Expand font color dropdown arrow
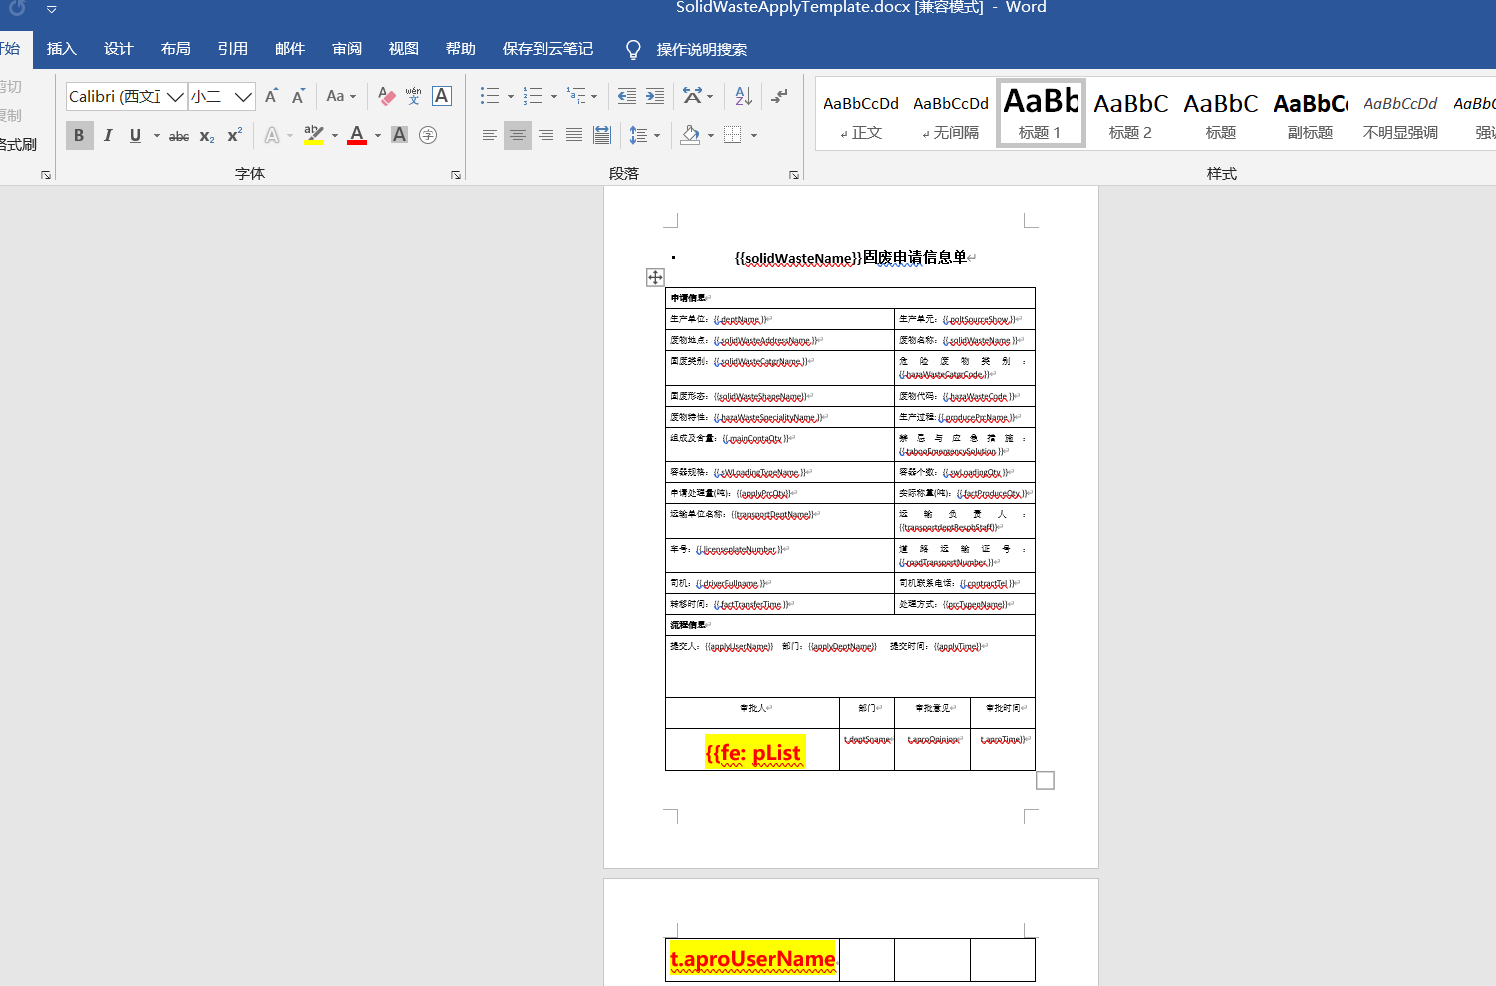The image size is (1496, 986). (x=378, y=135)
